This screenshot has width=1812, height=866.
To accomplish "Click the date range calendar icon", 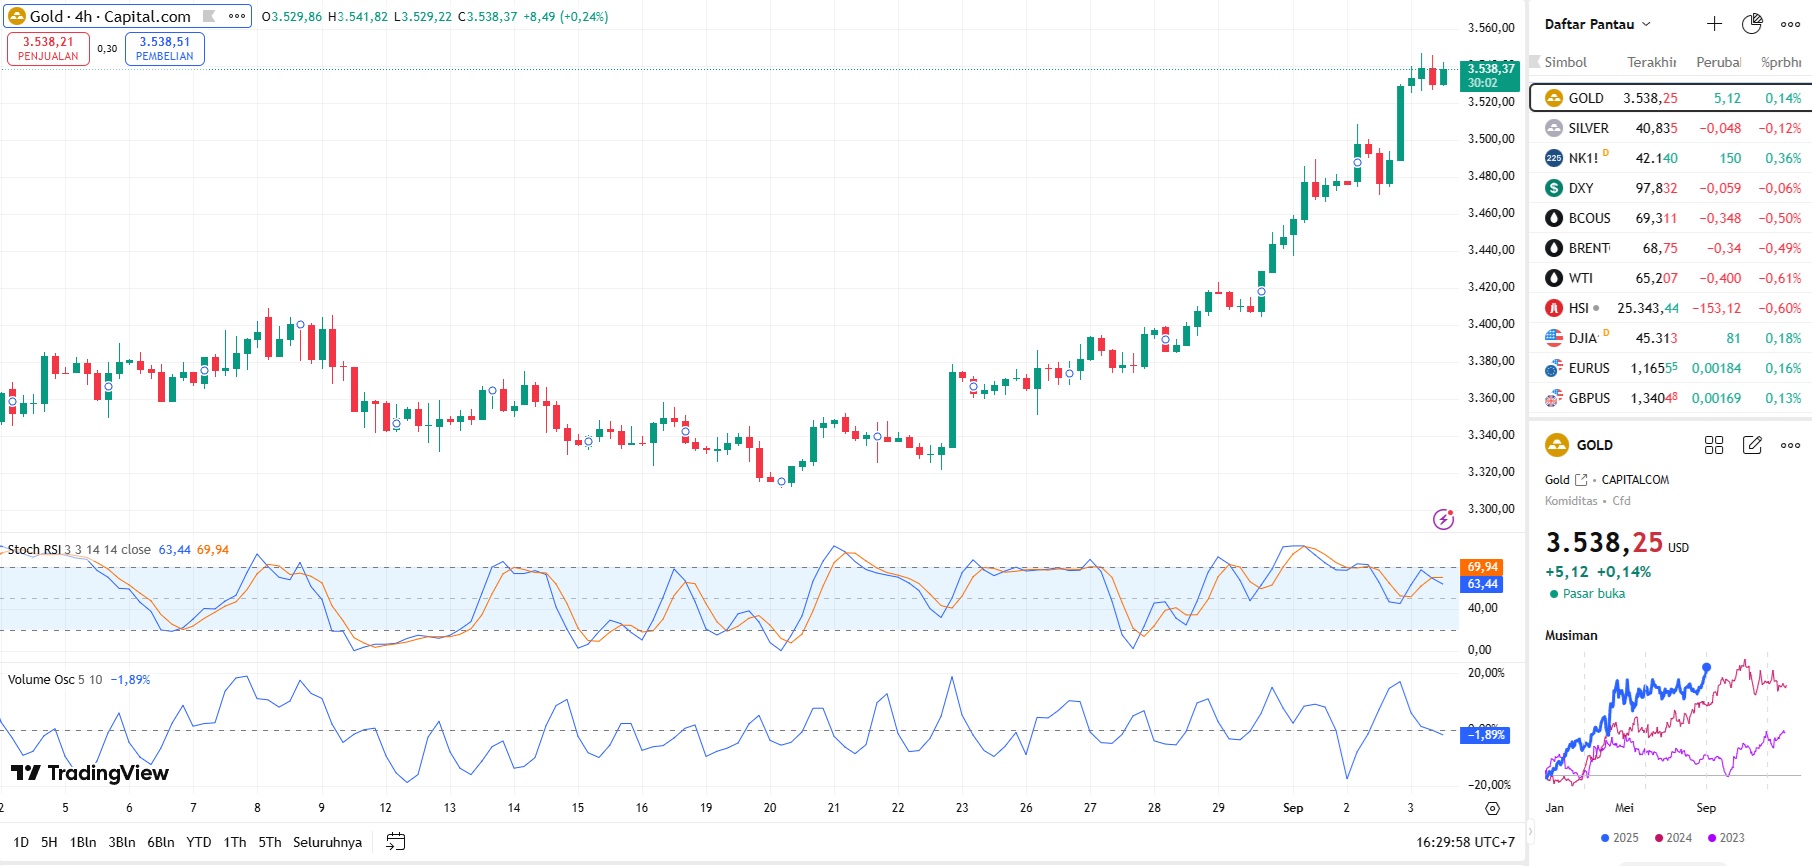I will pyautogui.click(x=396, y=842).
